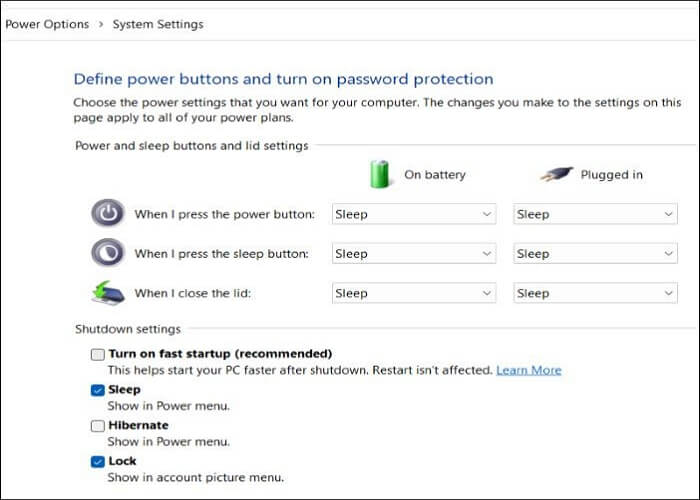The image size is (700, 500).
Task: Go to Power Options breadcrumb
Action: [47, 24]
